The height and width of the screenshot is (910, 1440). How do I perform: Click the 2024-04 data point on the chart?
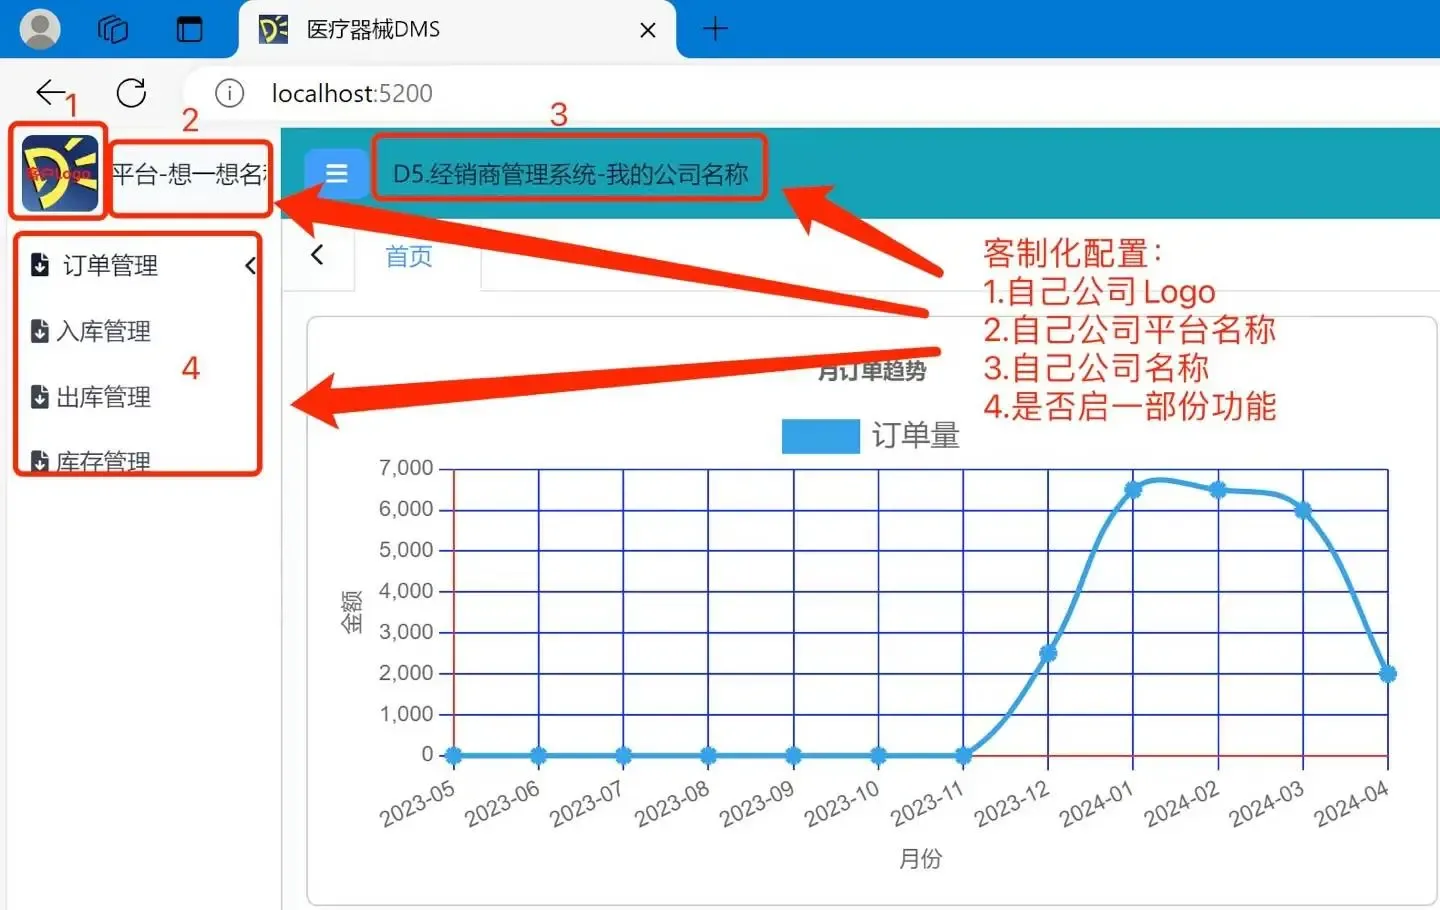1388,674
